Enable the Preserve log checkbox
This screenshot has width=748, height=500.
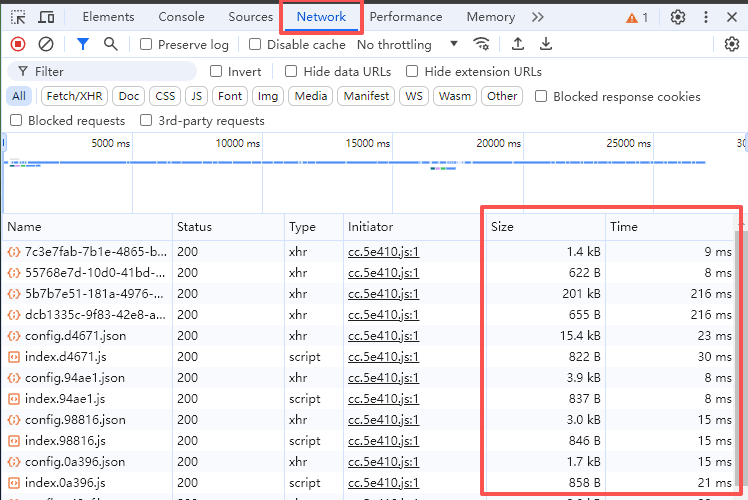click(147, 45)
